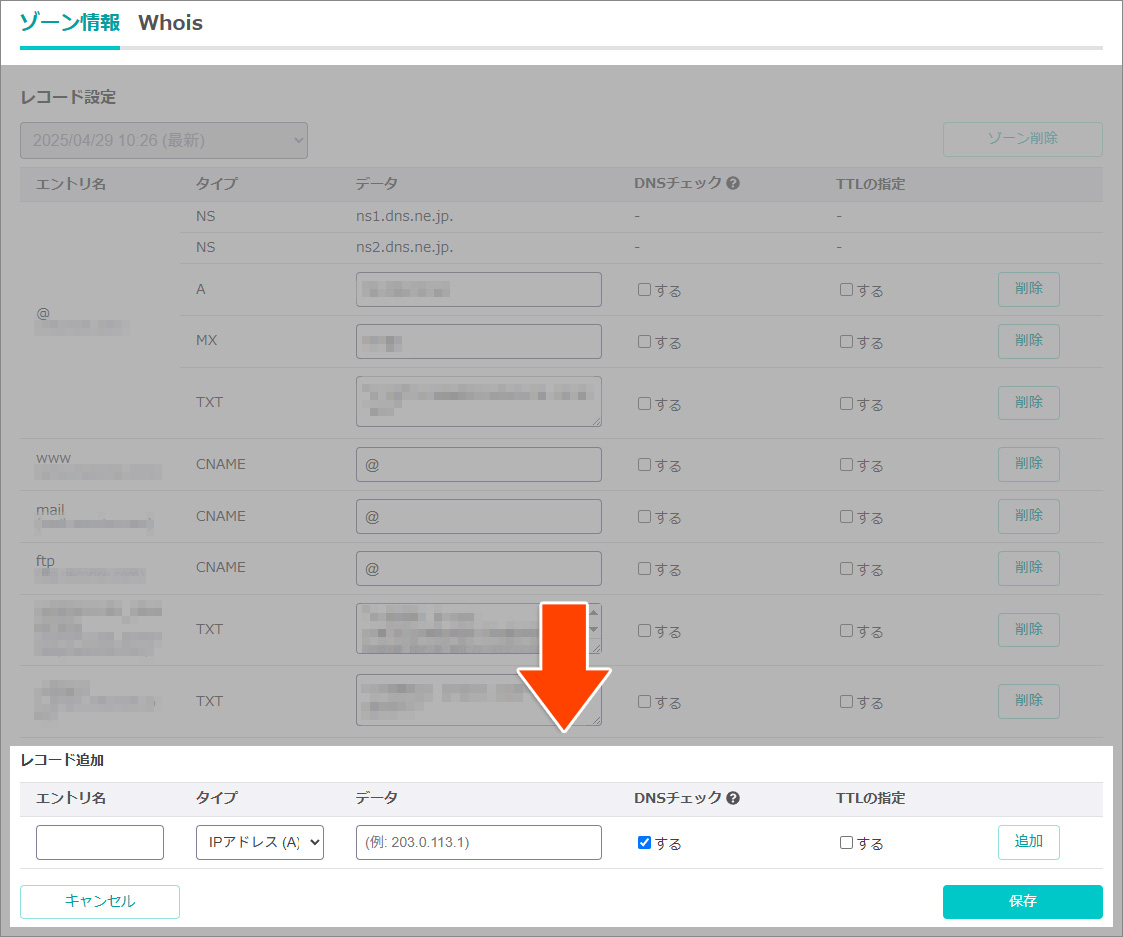Toggle DNS check for the MX record
The height and width of the screenshot is (937, 1123).
[645, 342]
